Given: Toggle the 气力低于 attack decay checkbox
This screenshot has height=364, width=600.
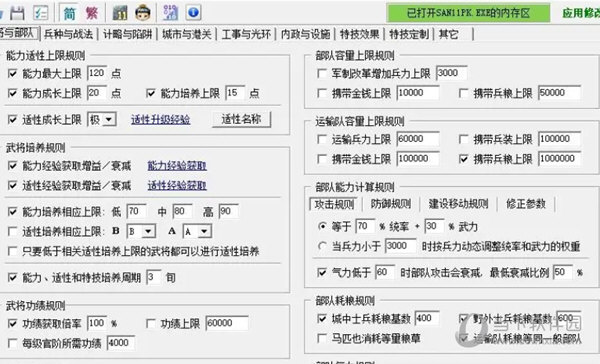Looking at the screenshot, I should (x=322, y=272).
